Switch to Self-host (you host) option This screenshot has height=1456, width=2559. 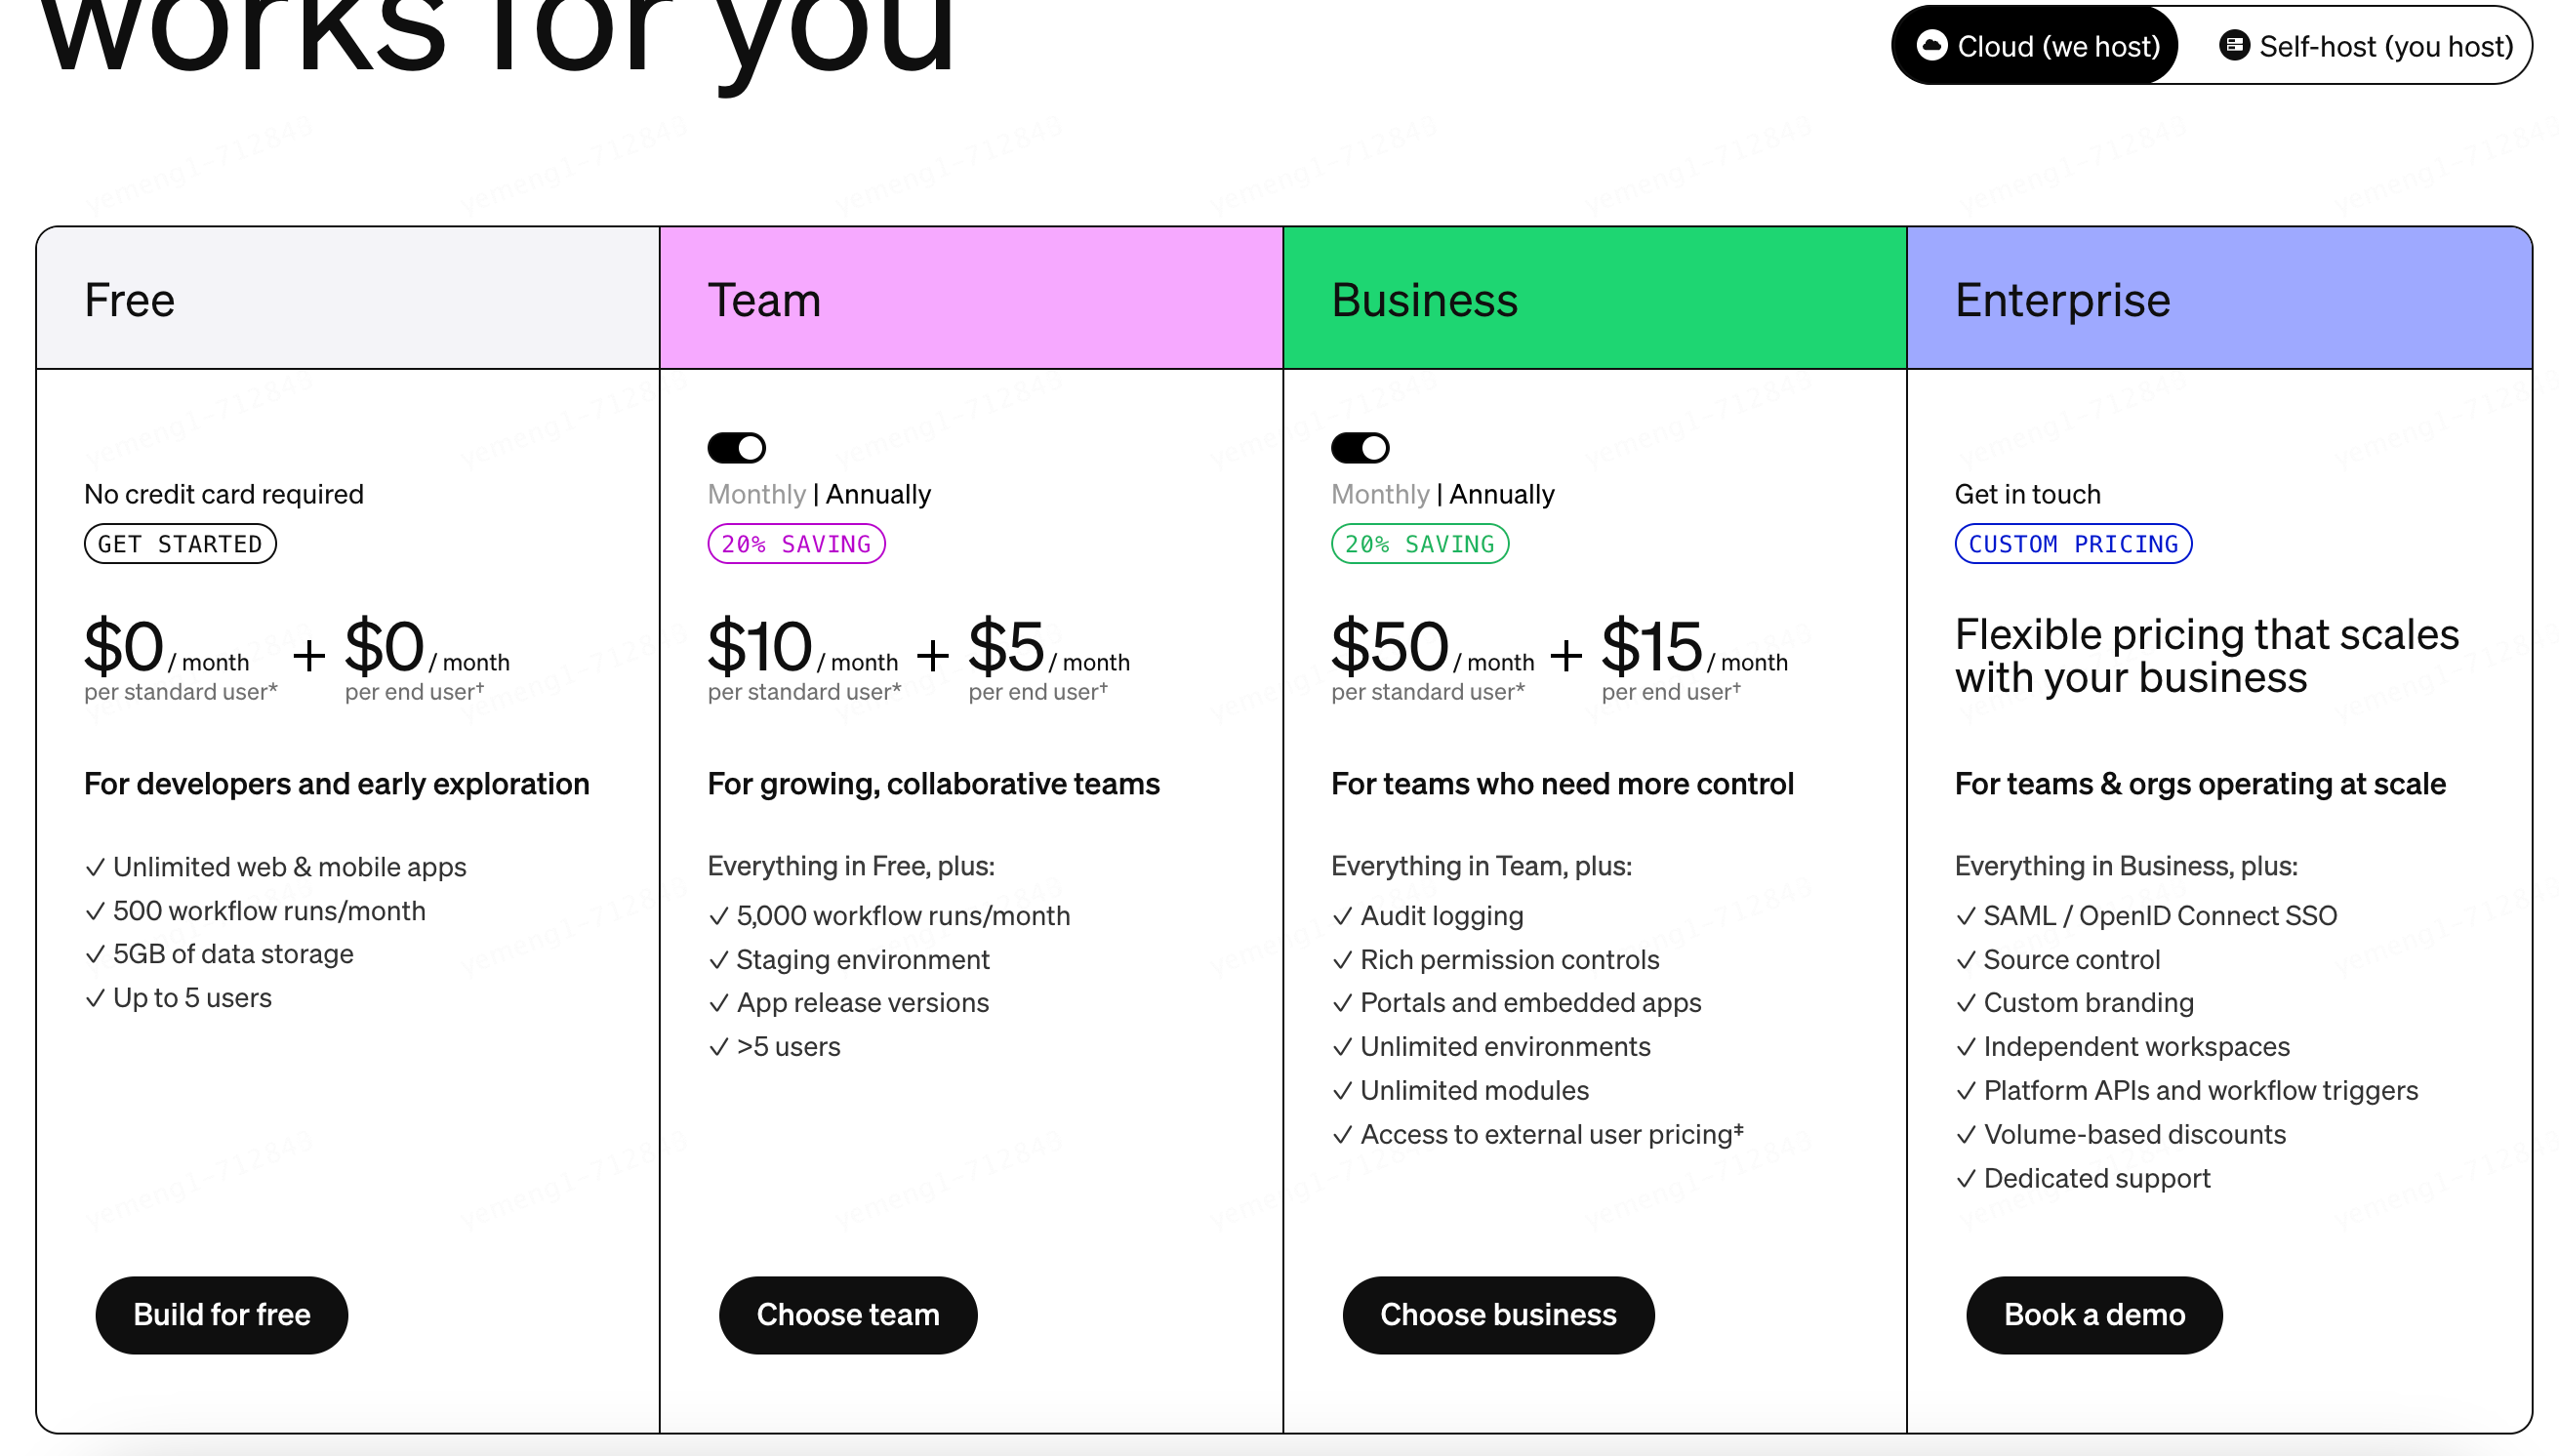[2364, 46]
